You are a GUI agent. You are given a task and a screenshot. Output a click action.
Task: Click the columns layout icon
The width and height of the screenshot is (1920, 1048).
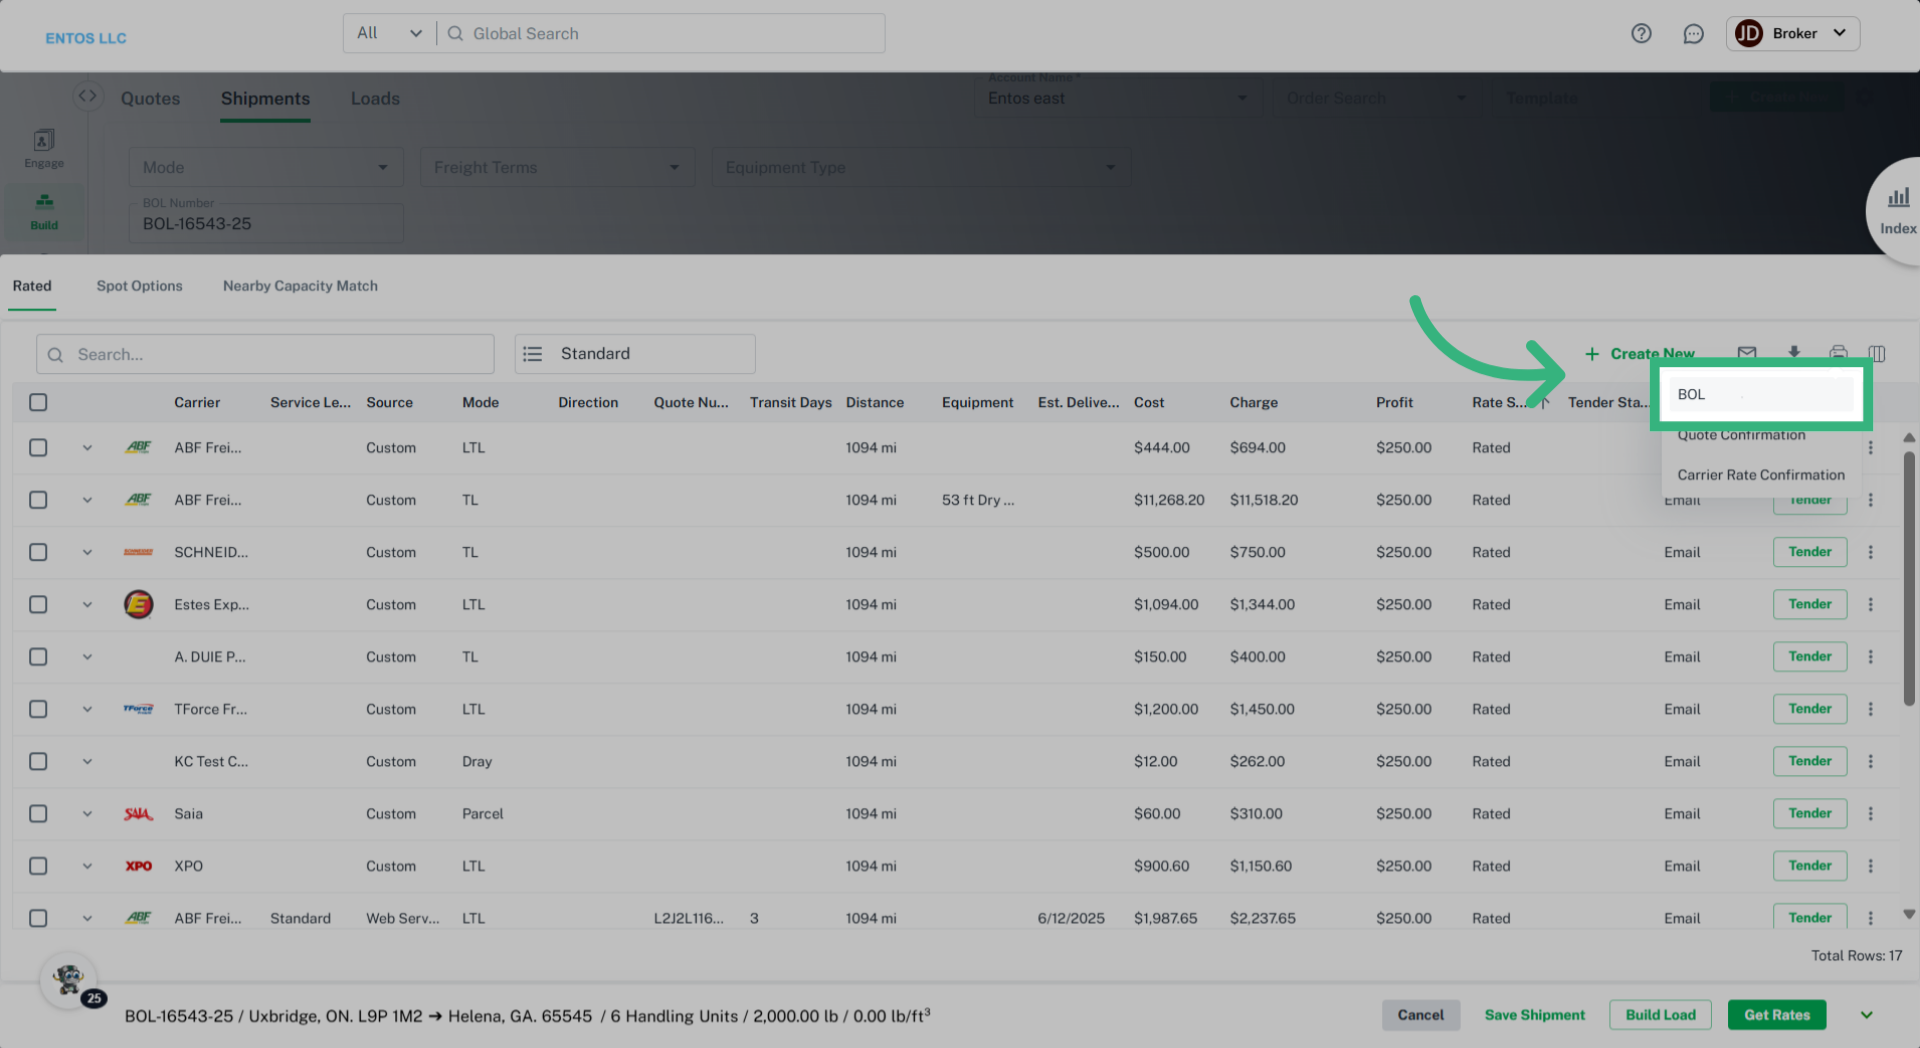click(x=1877, y=354)
